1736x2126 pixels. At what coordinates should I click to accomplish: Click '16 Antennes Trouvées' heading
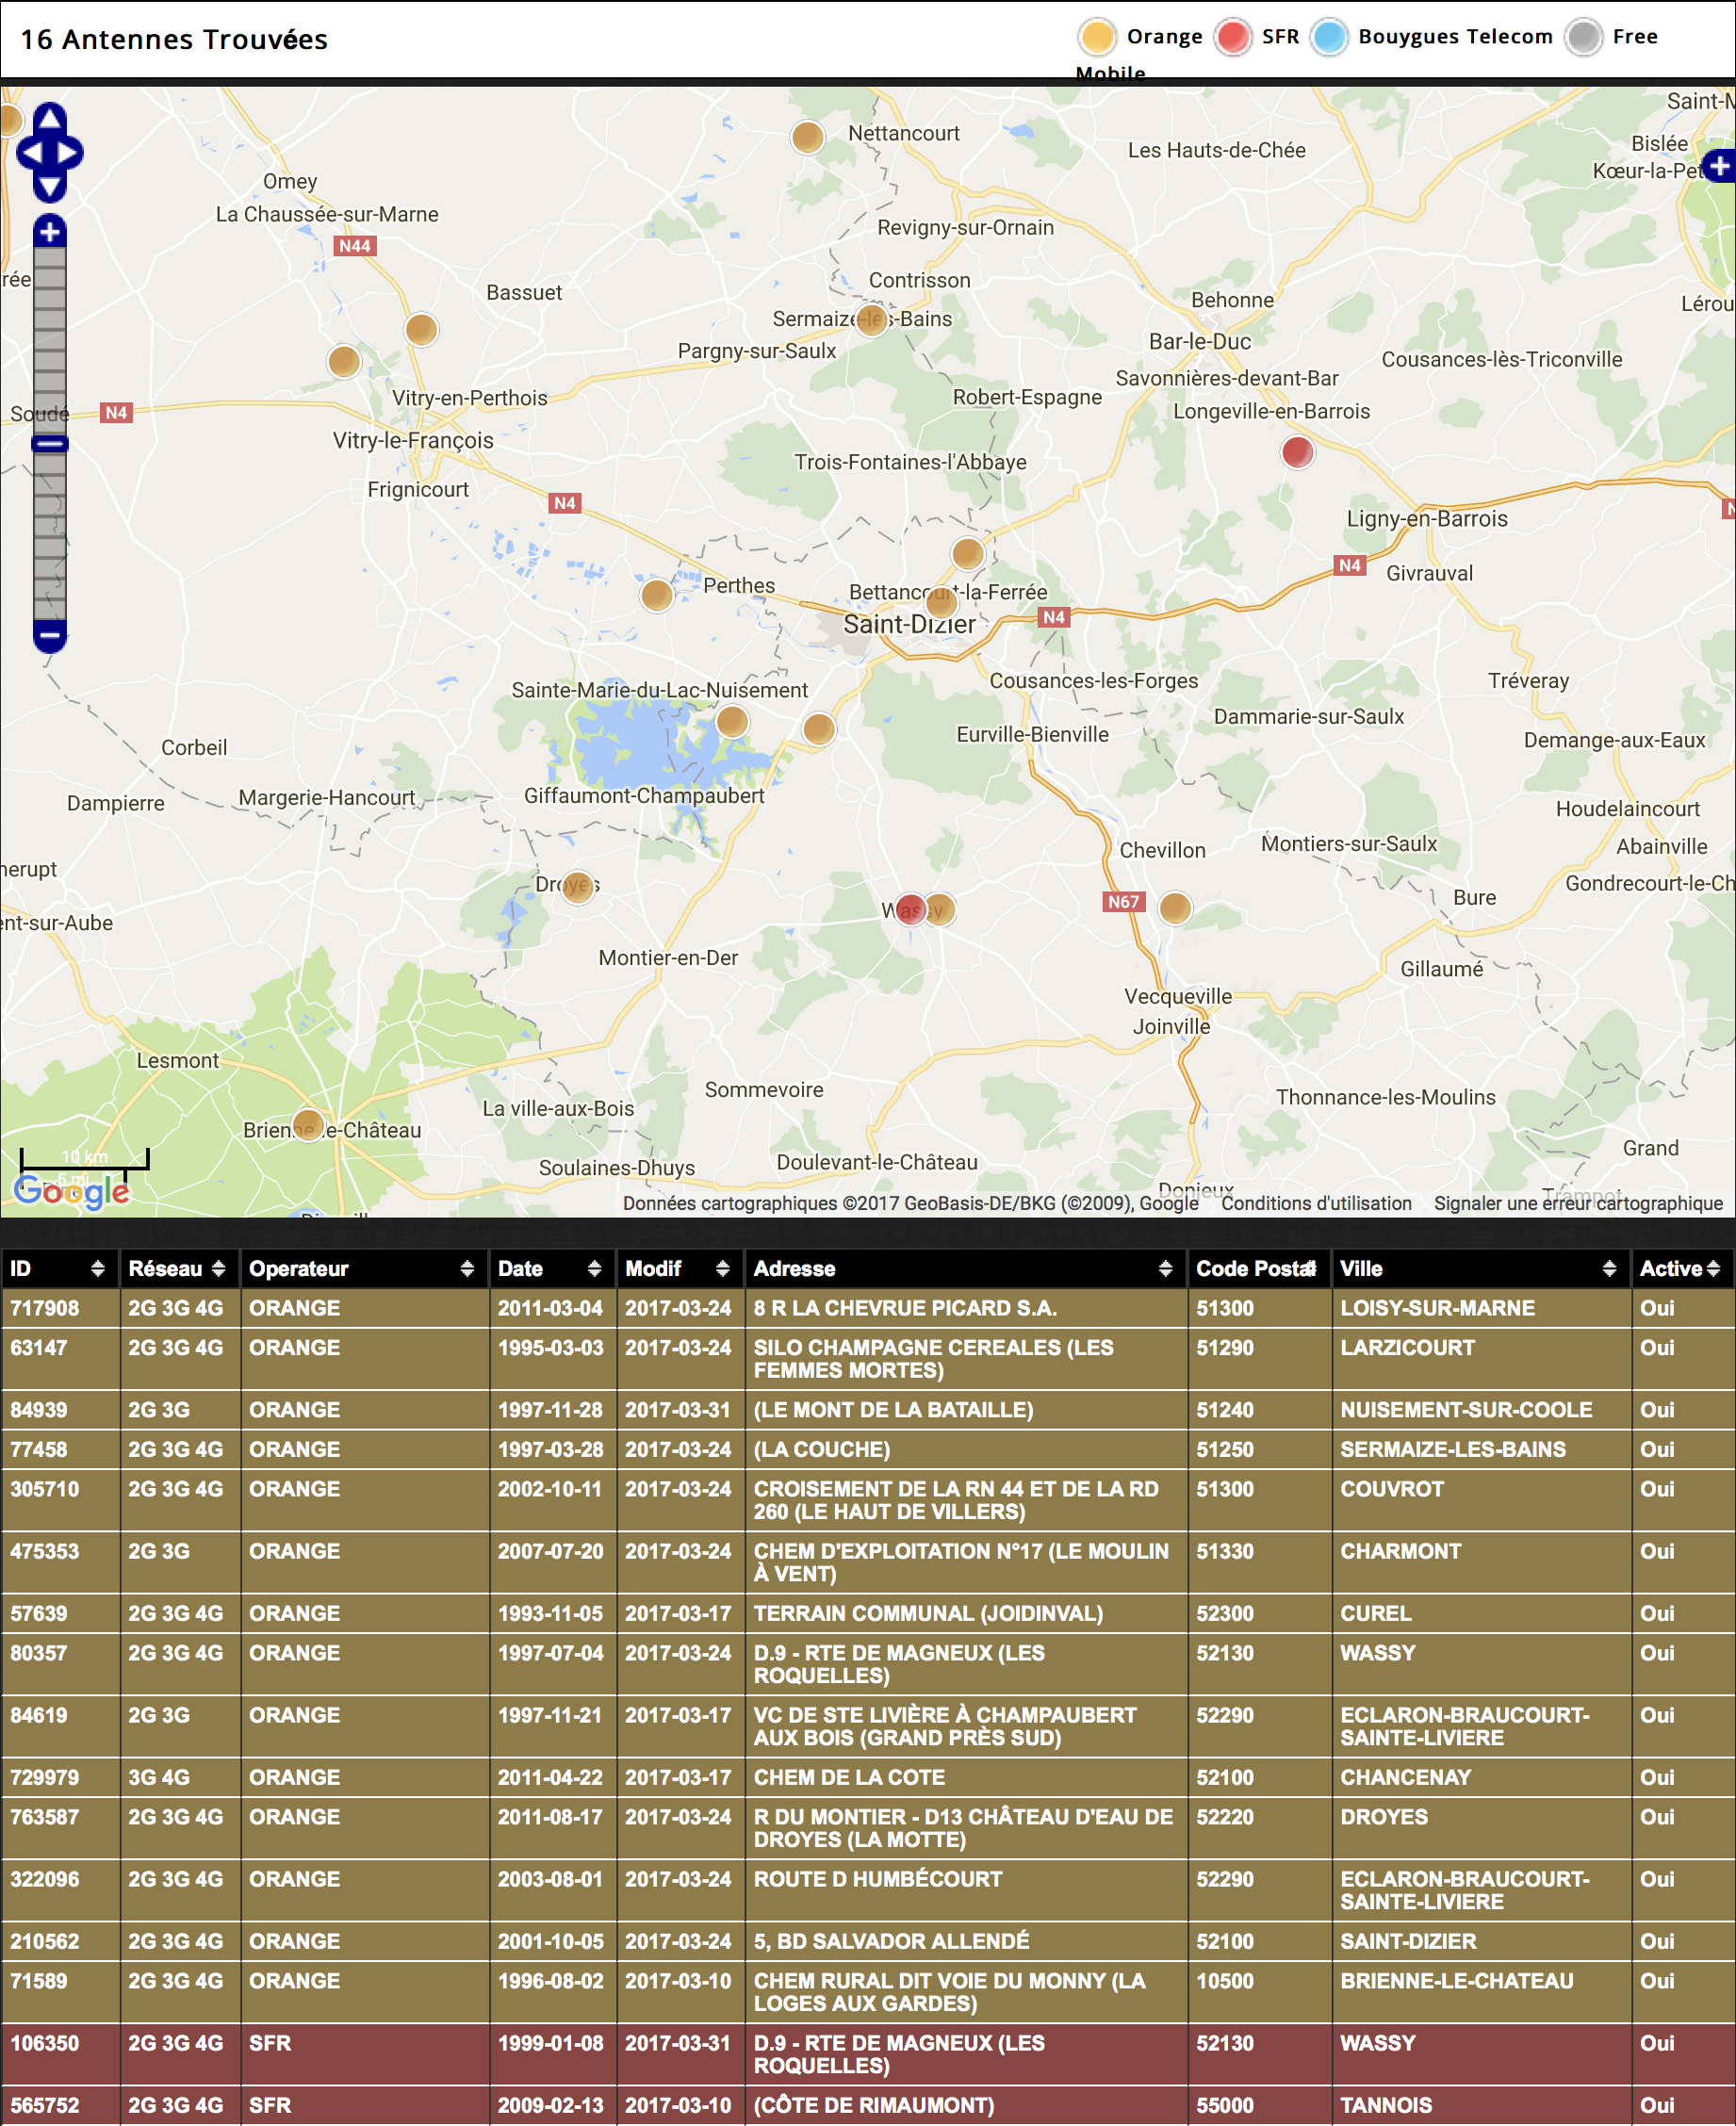pos(174,39)
